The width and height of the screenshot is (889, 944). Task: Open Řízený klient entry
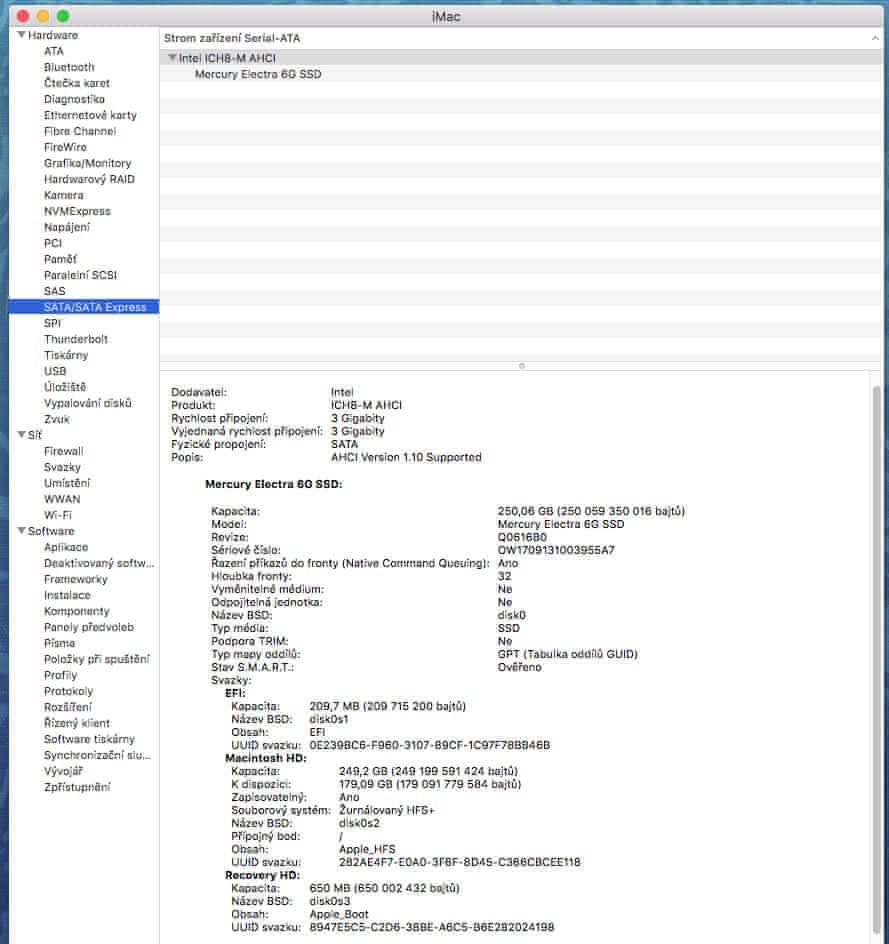tap(77, 723)
